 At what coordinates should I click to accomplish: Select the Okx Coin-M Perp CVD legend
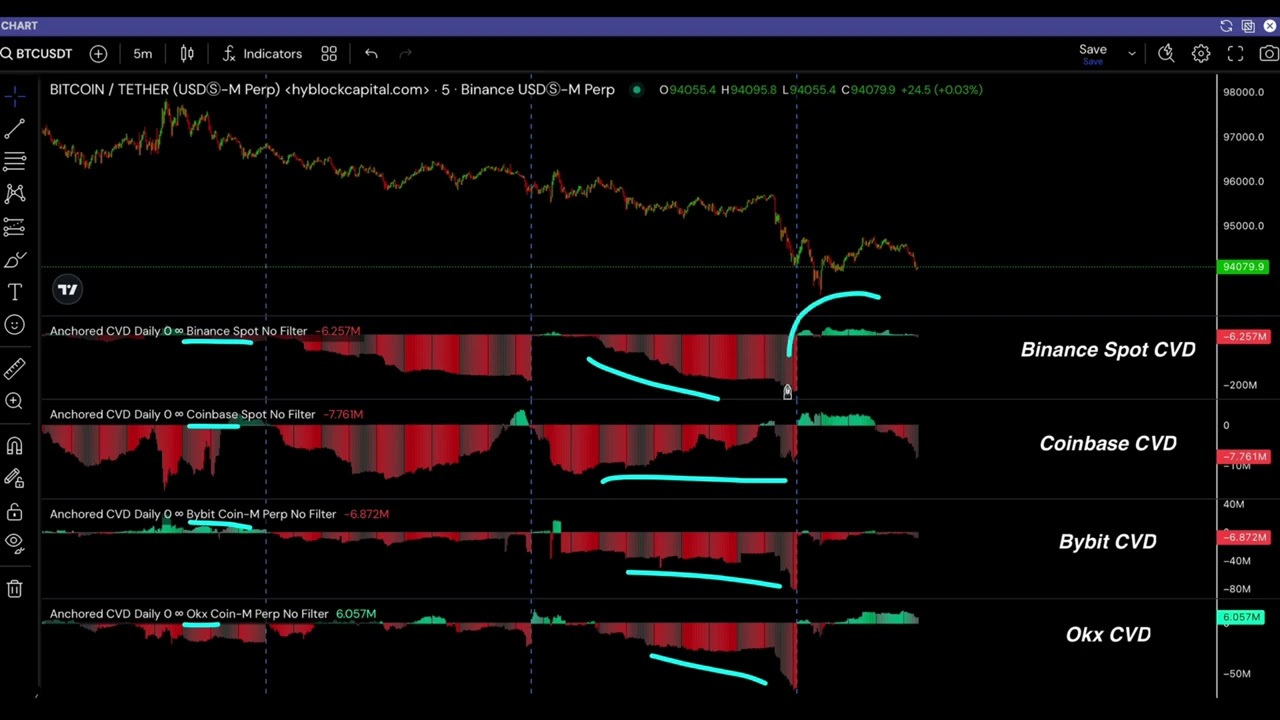tap(189, 614)
